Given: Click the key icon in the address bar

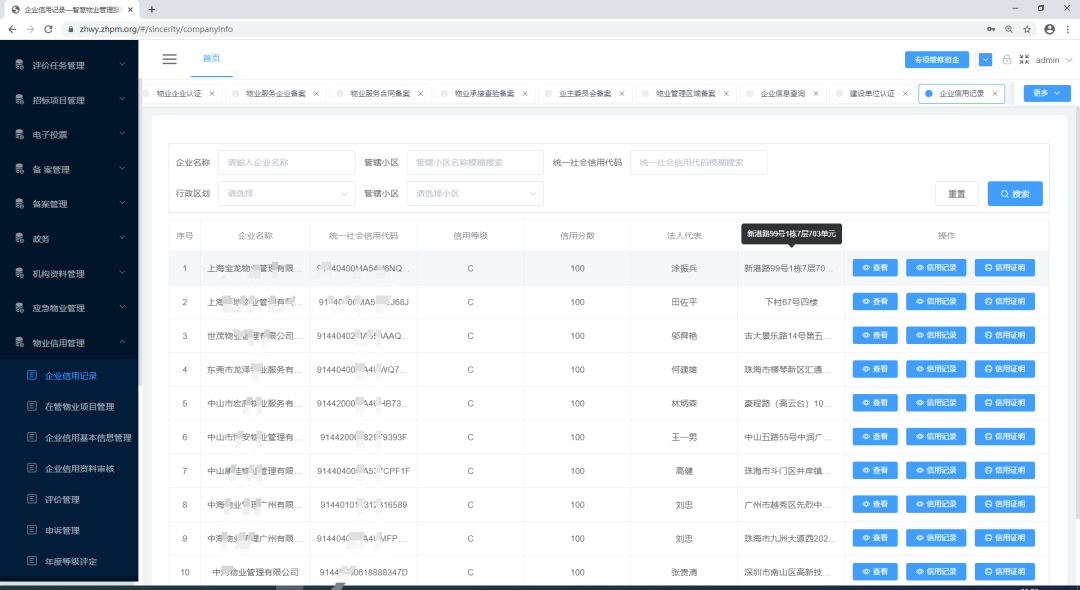Looking at the screenshot, I should click(x=991, y=29).
